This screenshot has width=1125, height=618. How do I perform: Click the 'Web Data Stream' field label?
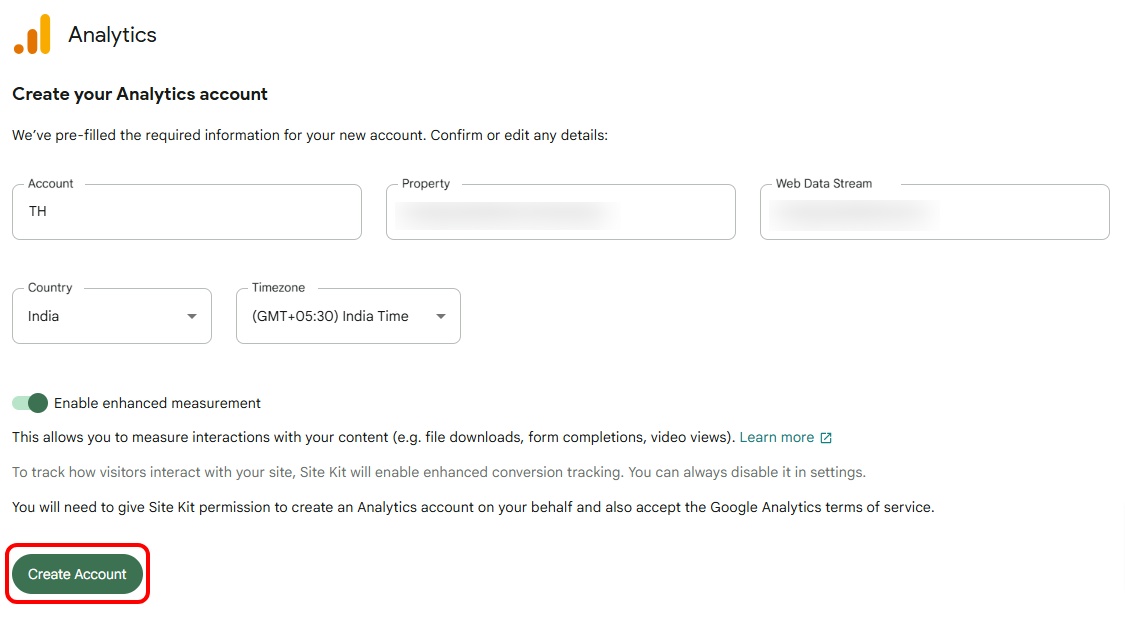pyautogui.click(x=824, y=184)
